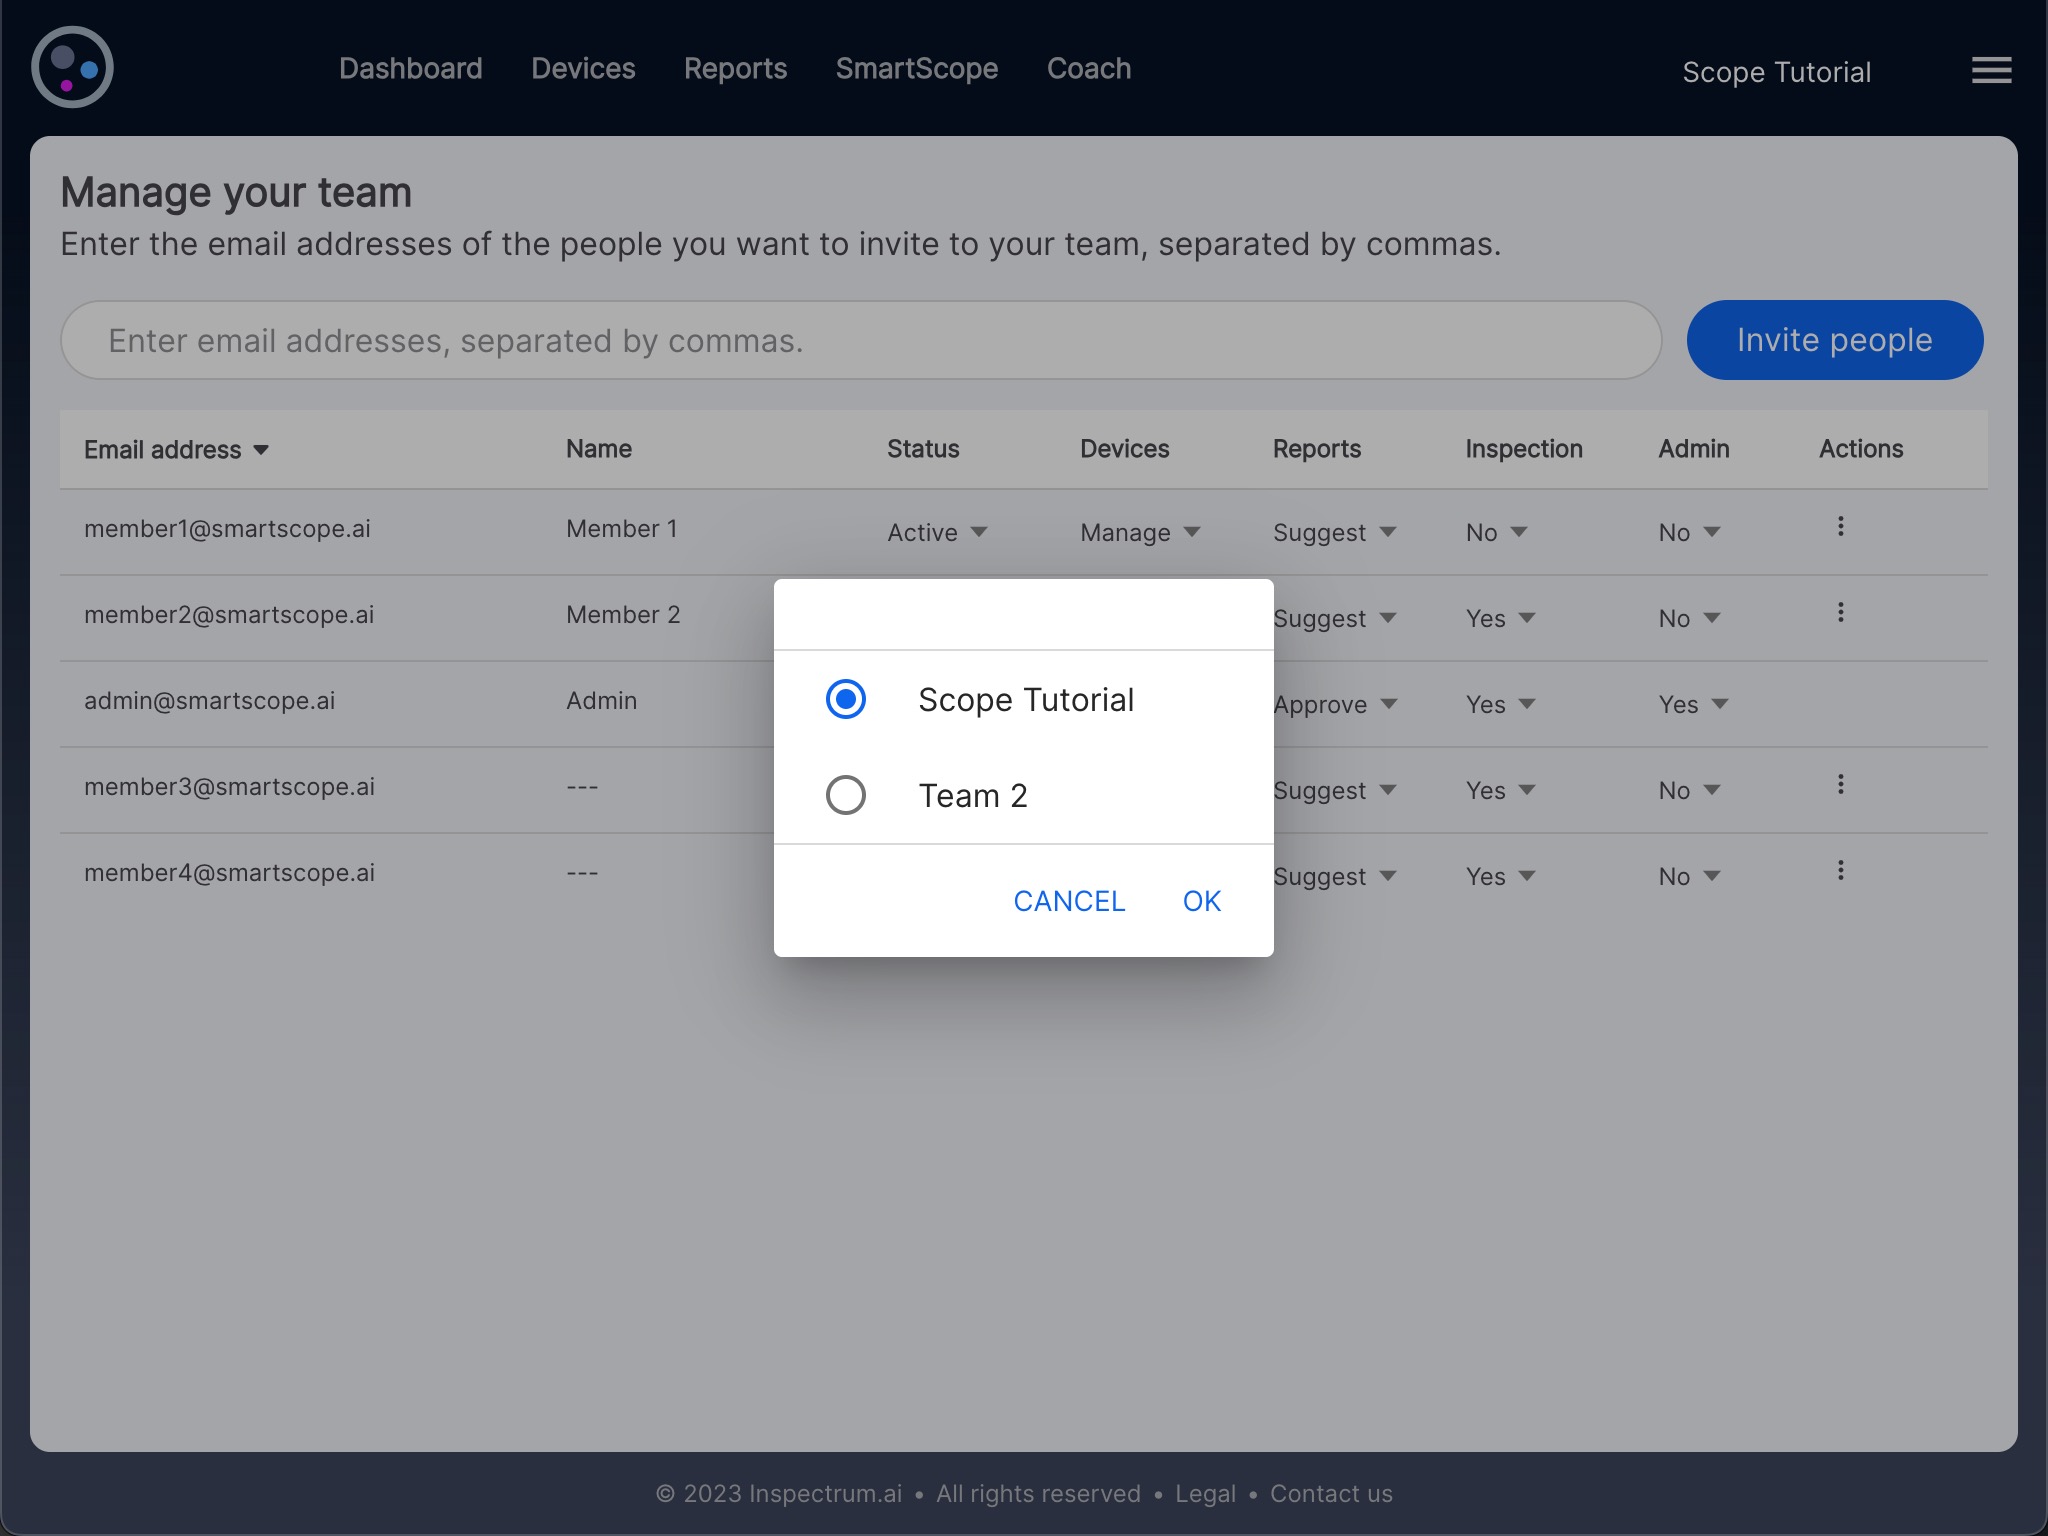Open actions menu for member1@smartscope.ai
2048x1536 pixels.
point(1840,527)
